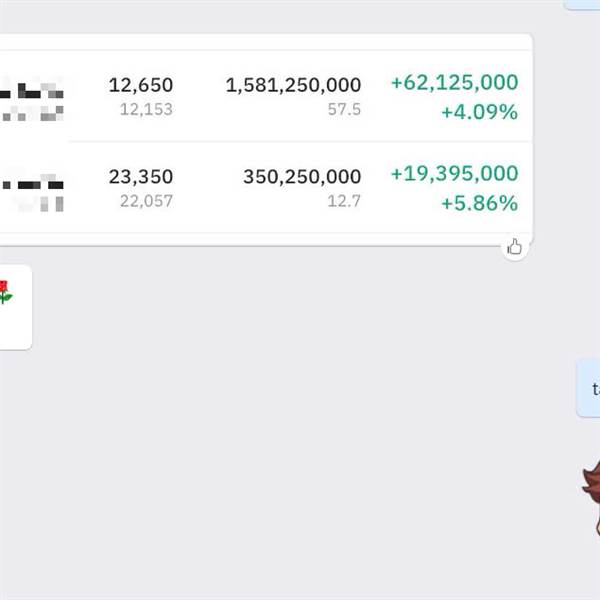Click the blurred stock name in first row

(32, 101)
